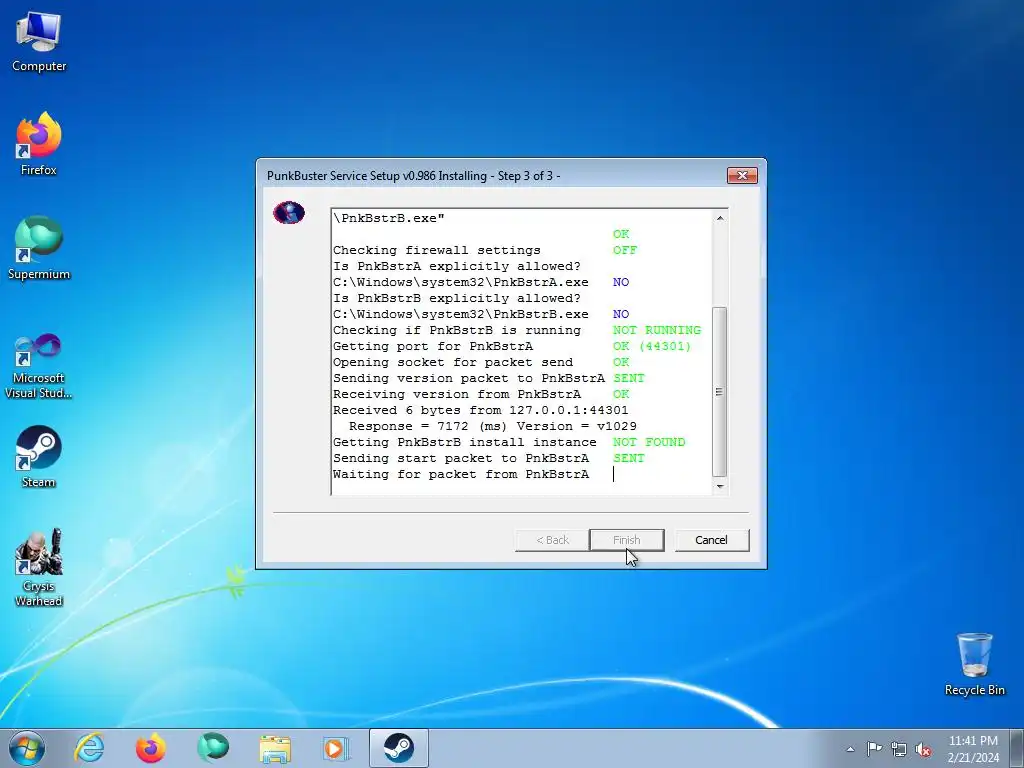This screenshot has width=1024, height=768.
Task: Click the Cancel button in PunkBuster setup
Action: (711, 540)
